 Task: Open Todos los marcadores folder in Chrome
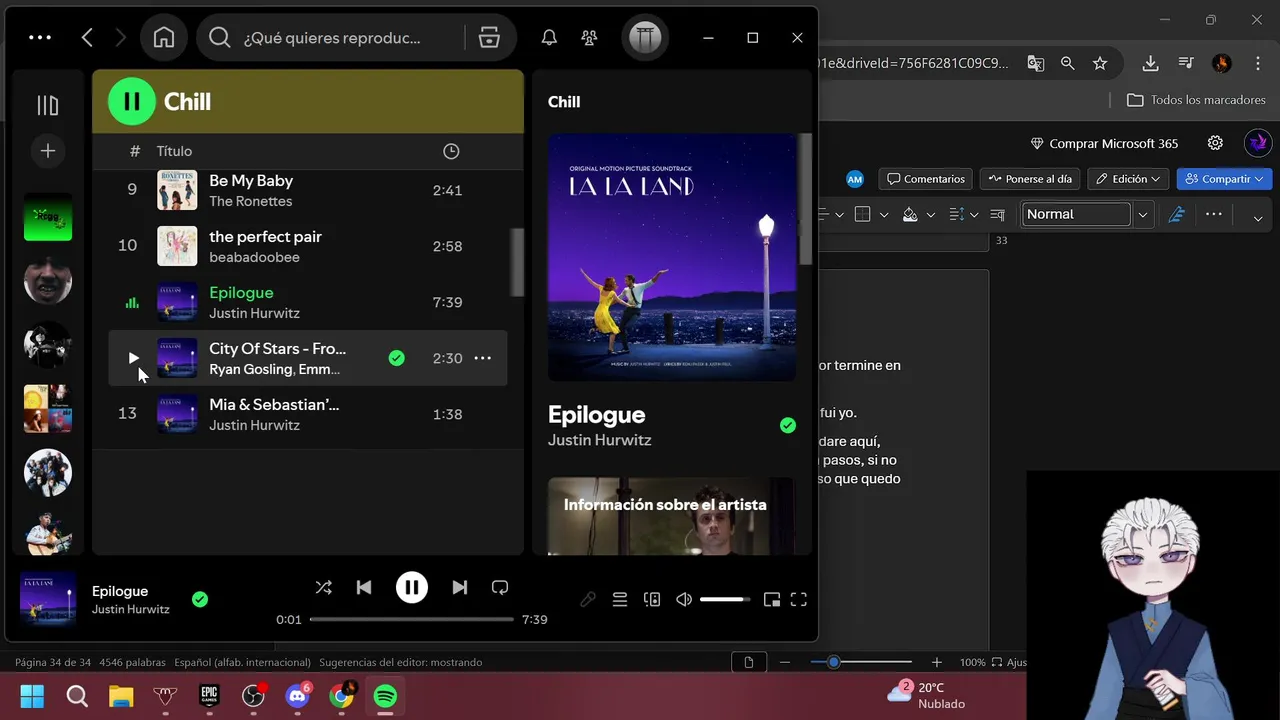click(x=1196, y=100)
